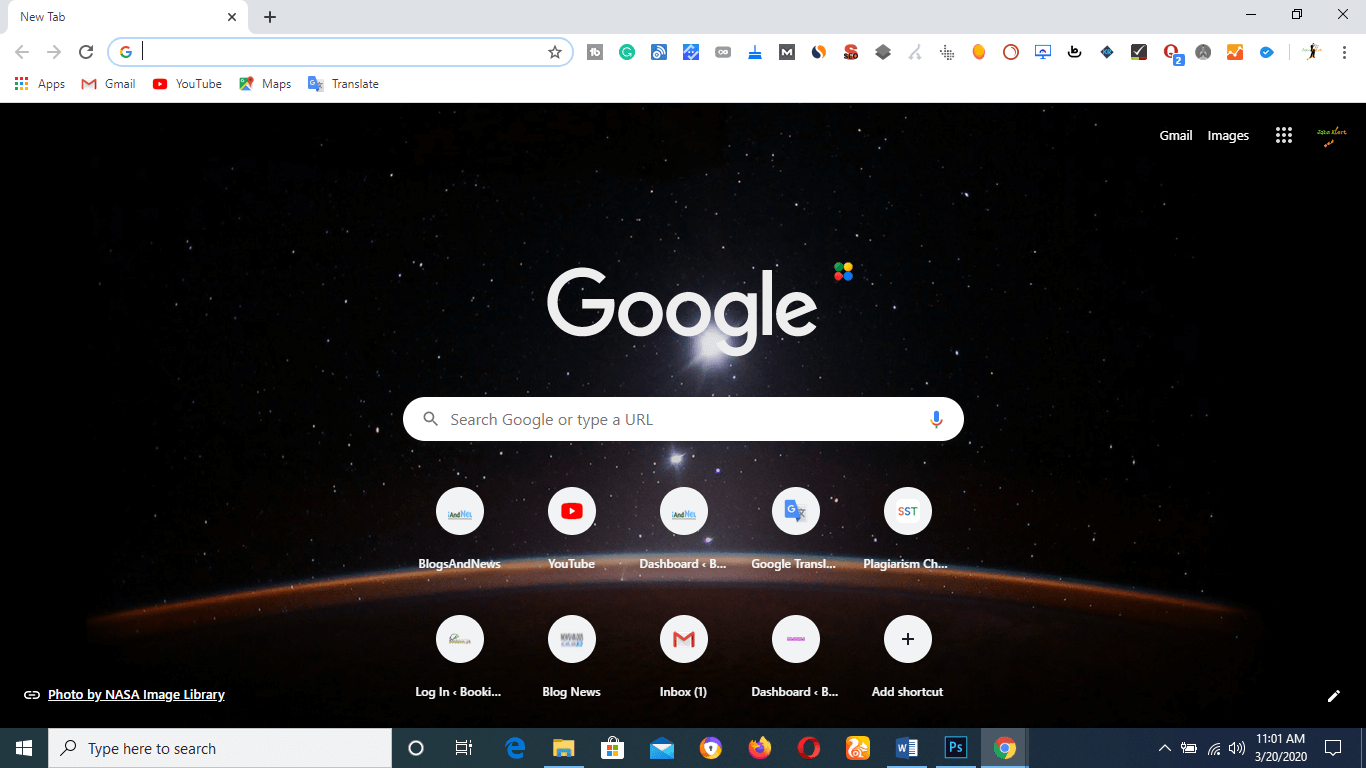Image resolution: width=1366 pixels, height=768 pixels.
Task: Launch Opera from the taskbar
Action: tap(809, 748)
